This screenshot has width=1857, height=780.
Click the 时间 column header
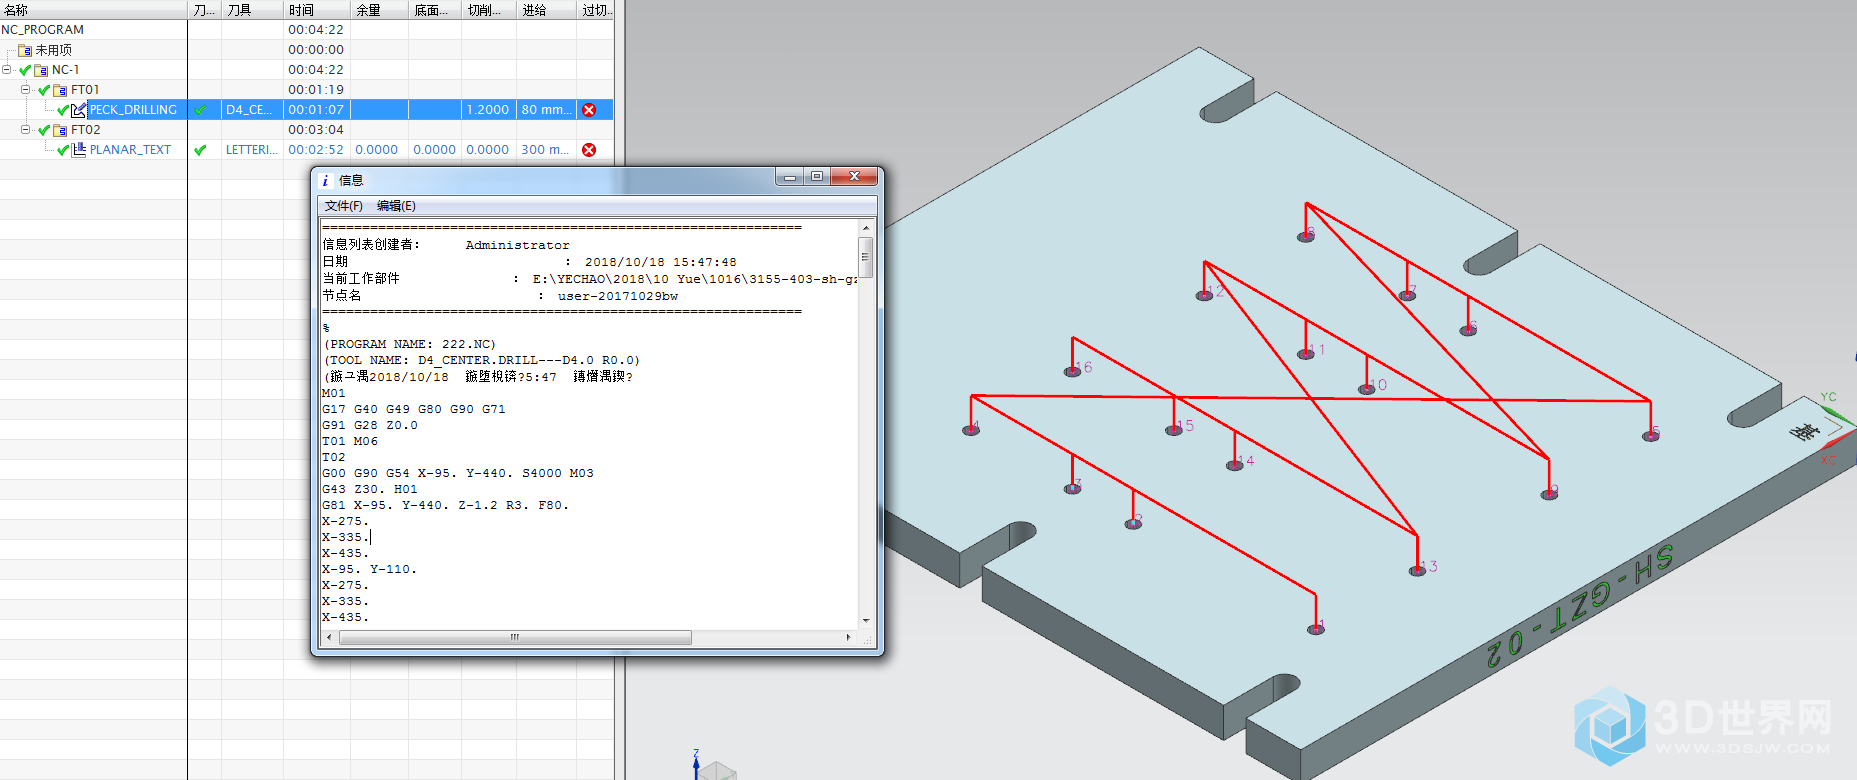[317, 10]
